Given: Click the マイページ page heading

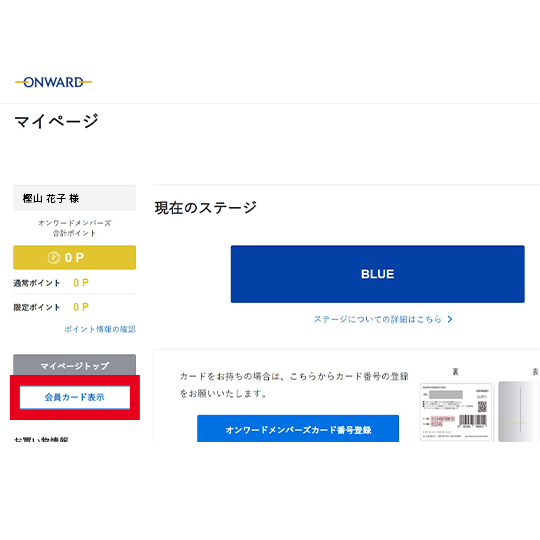Looking at the screenshot, I should (56, 121).
